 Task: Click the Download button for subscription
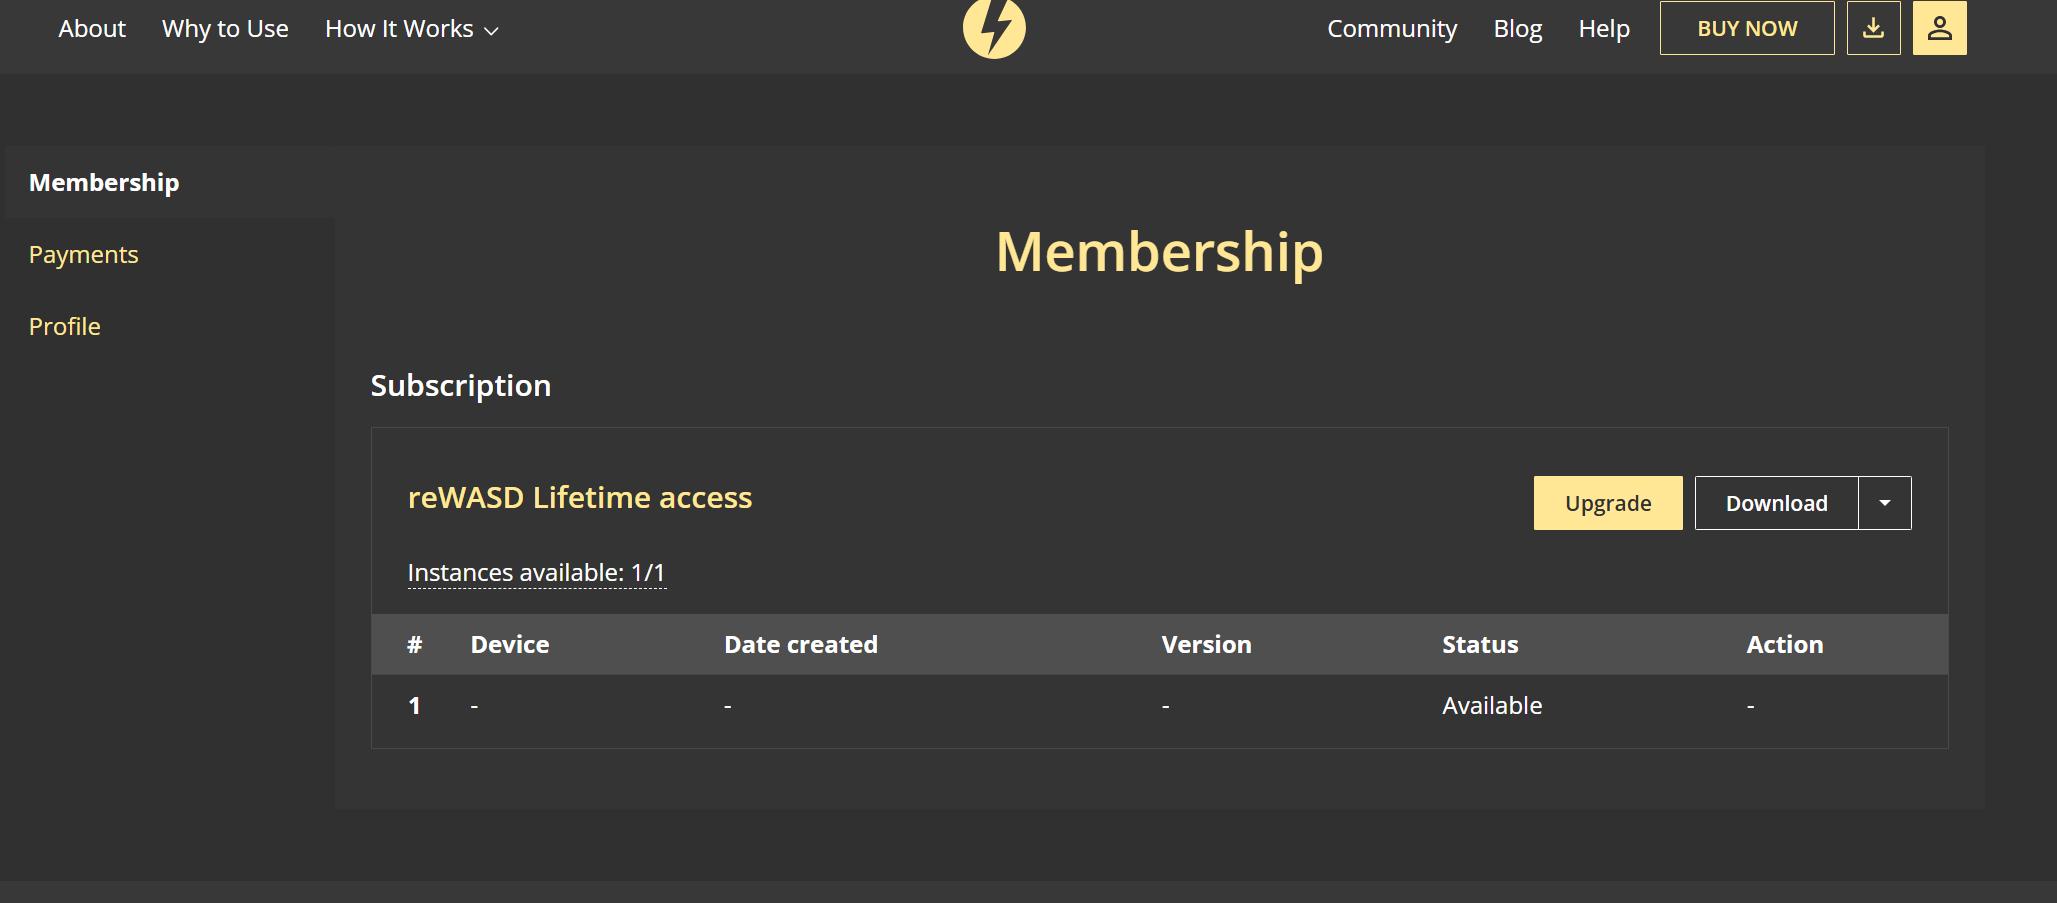(1776, 503)
